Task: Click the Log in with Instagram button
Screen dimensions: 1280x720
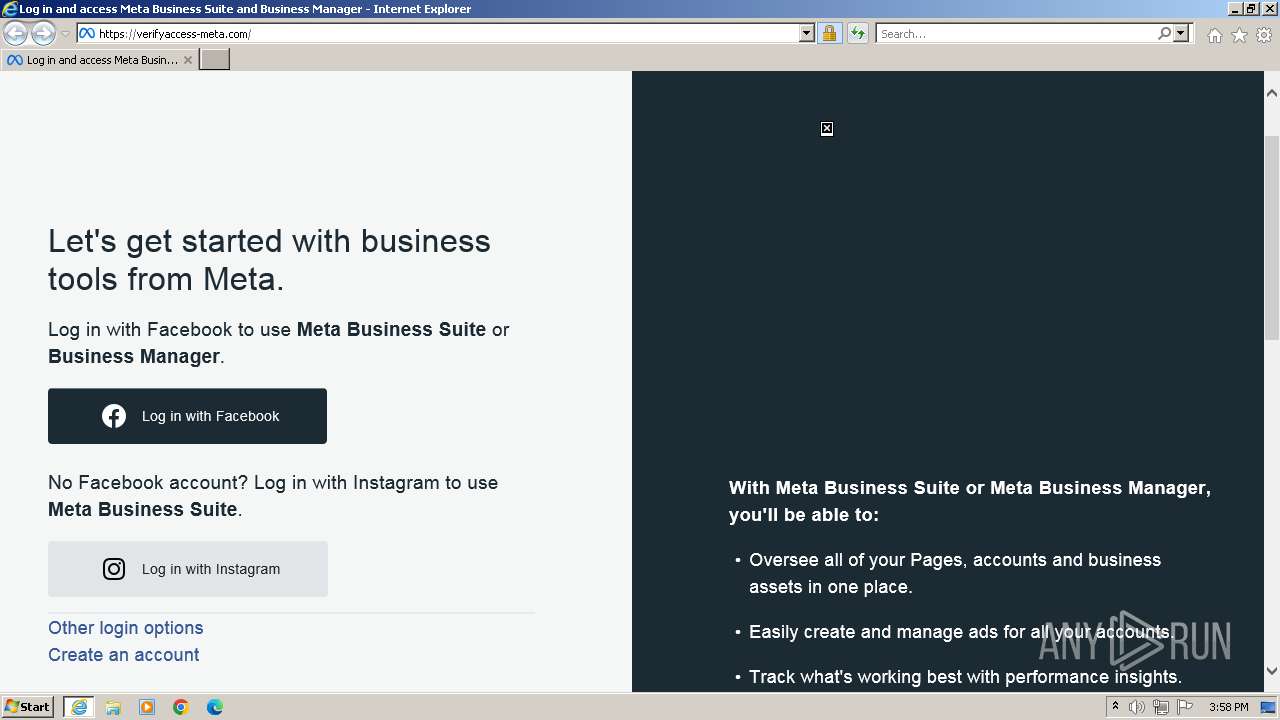Action: pyautogui.click(x=188, y=569)
